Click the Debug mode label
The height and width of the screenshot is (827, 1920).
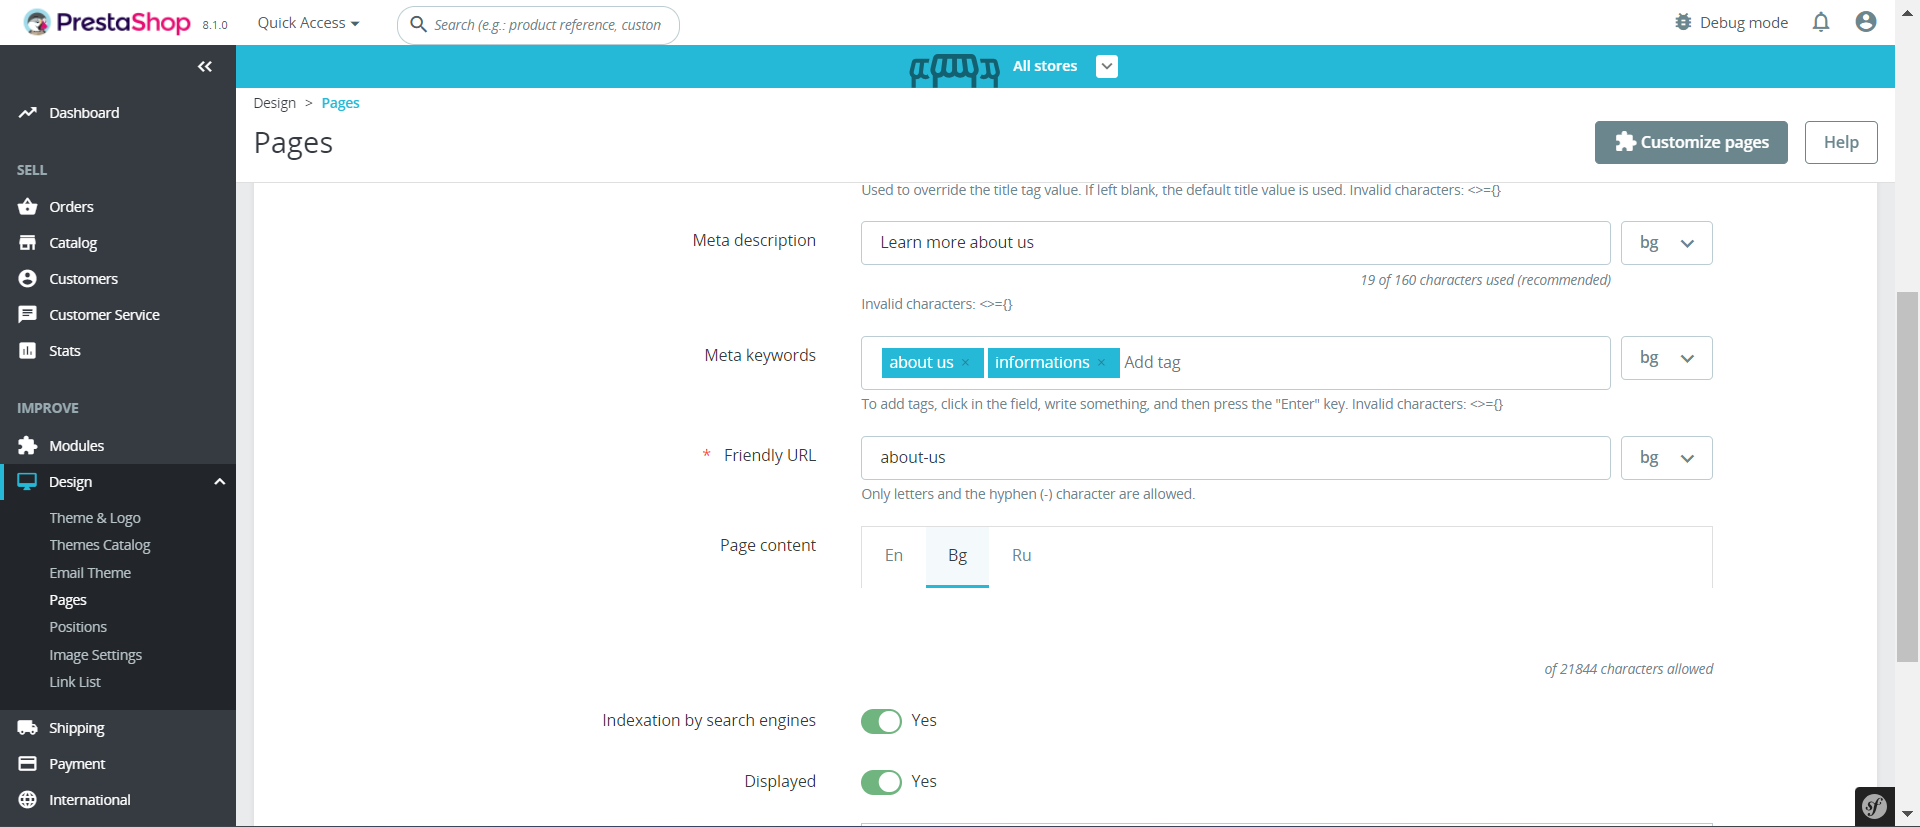click(1744, 23)
